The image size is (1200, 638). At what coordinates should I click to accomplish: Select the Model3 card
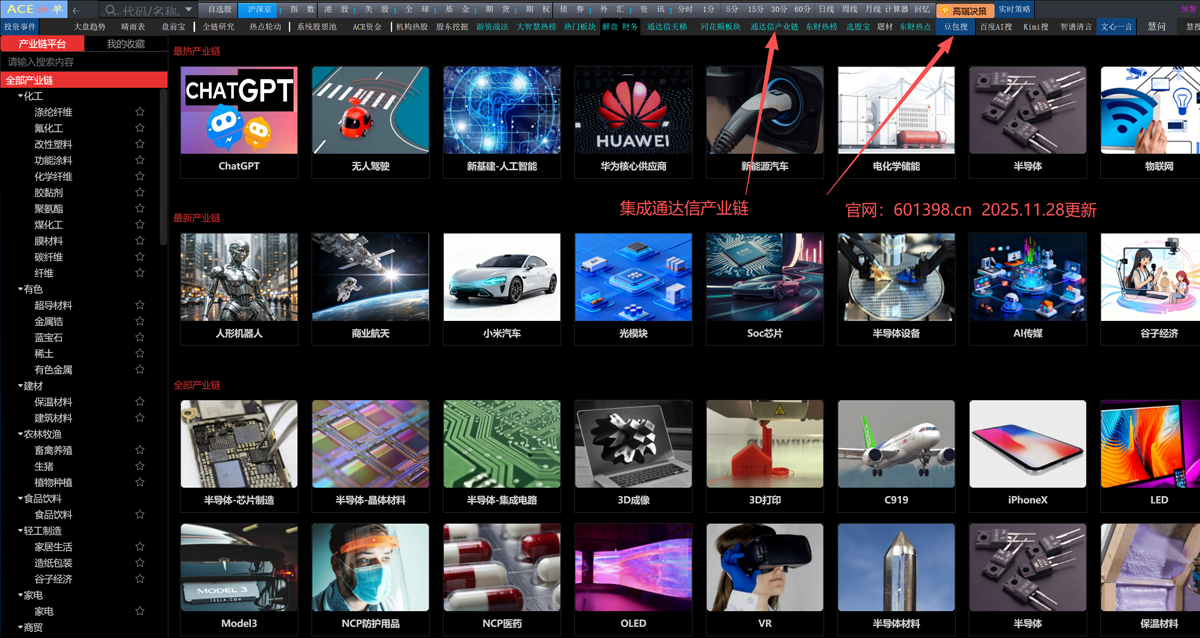coord(239,580)
